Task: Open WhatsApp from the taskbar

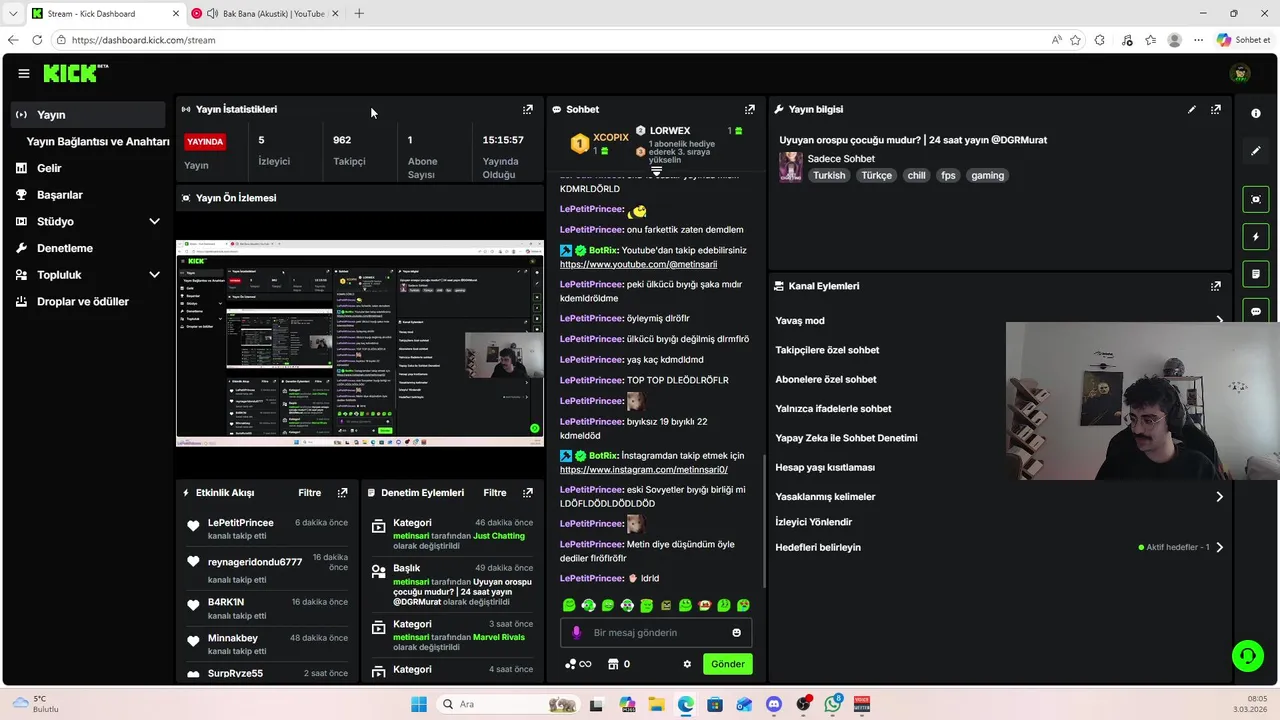Action: (x=833, y=704)
